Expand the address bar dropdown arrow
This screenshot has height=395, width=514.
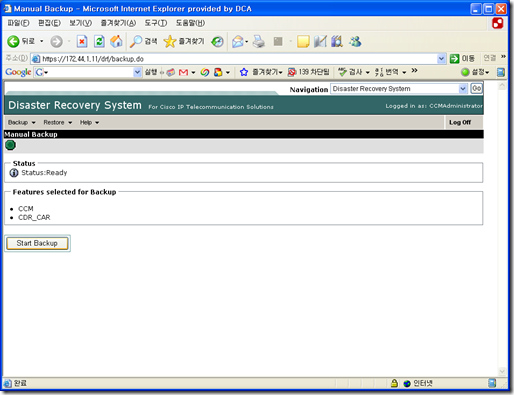tap(441, 59)
